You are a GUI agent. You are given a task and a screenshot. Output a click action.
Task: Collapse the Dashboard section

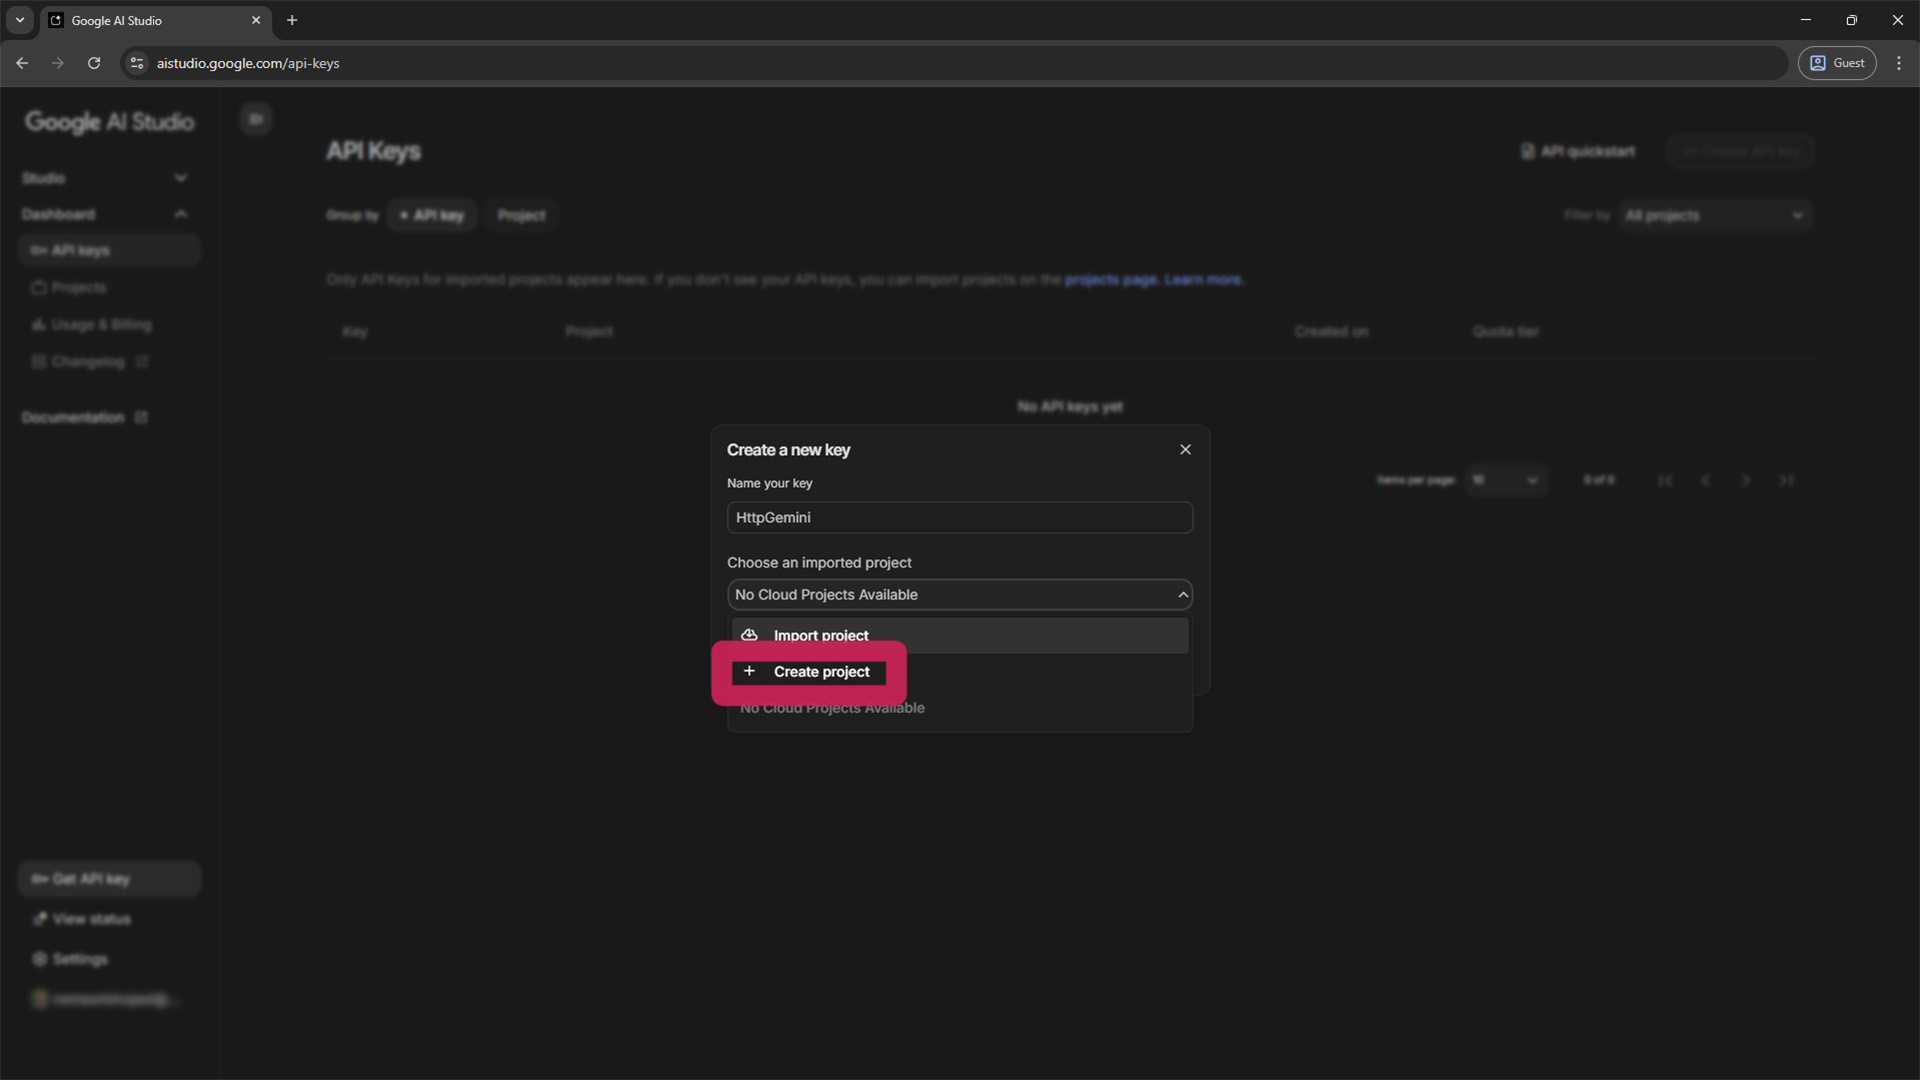[105, 214]
